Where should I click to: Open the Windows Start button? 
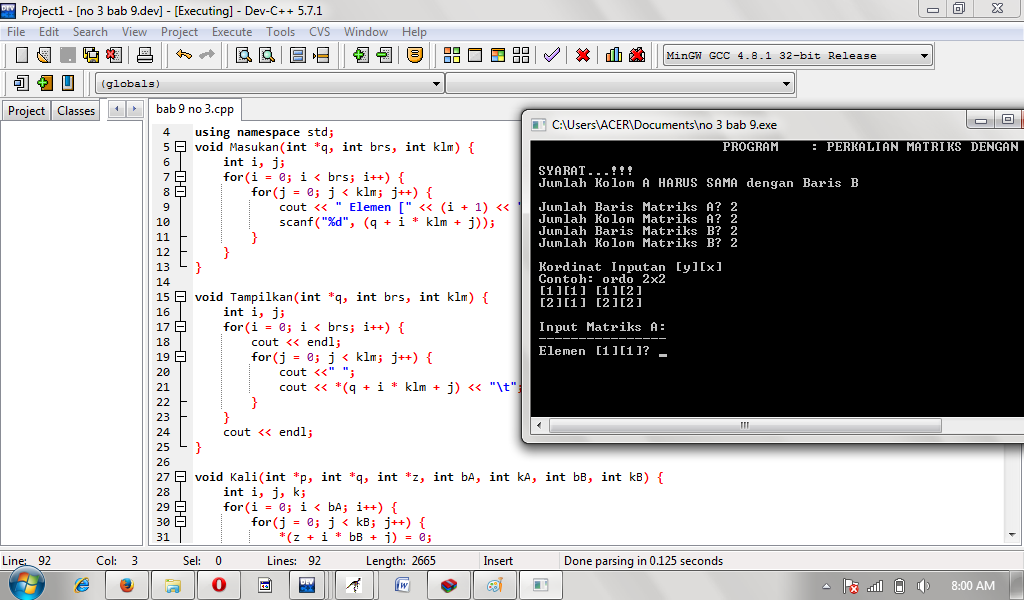(x=26, y=584)
